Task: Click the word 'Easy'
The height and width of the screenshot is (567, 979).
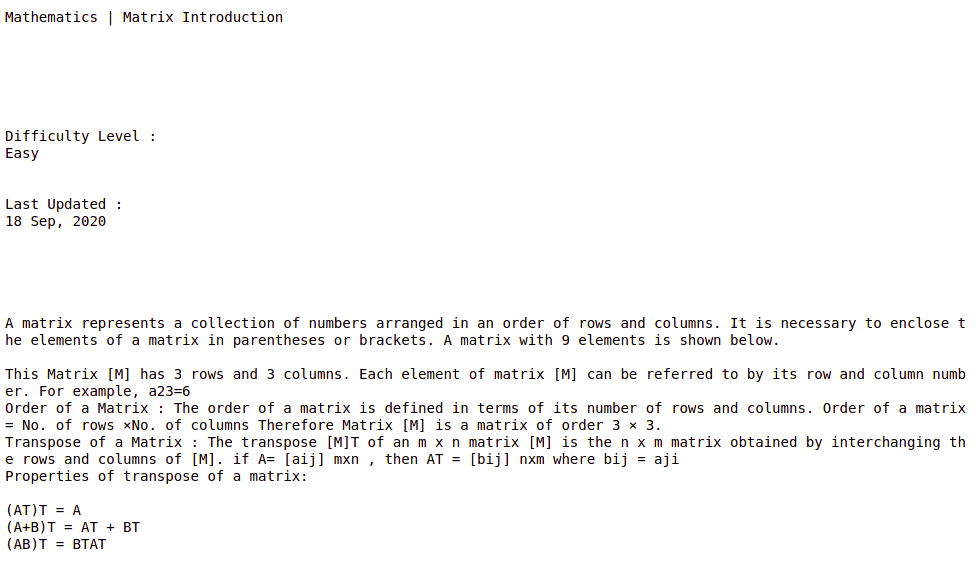Action: tap(22, 154)
